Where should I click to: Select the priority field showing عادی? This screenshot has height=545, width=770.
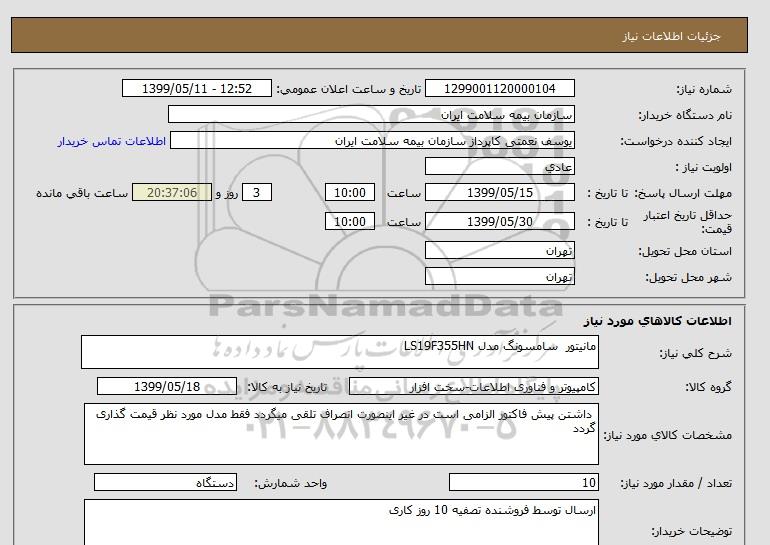499,166
